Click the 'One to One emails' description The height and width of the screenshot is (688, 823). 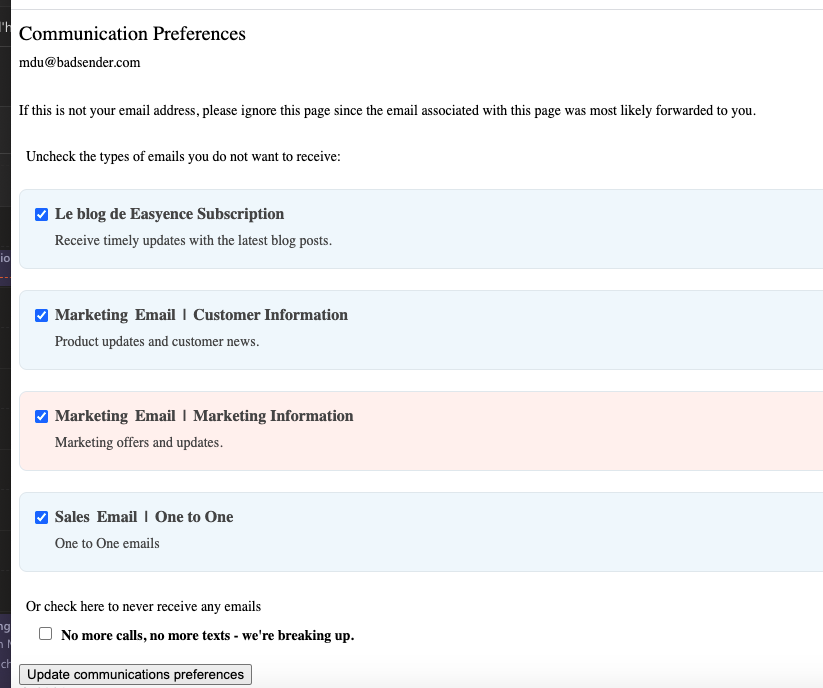tap(107, 543)
